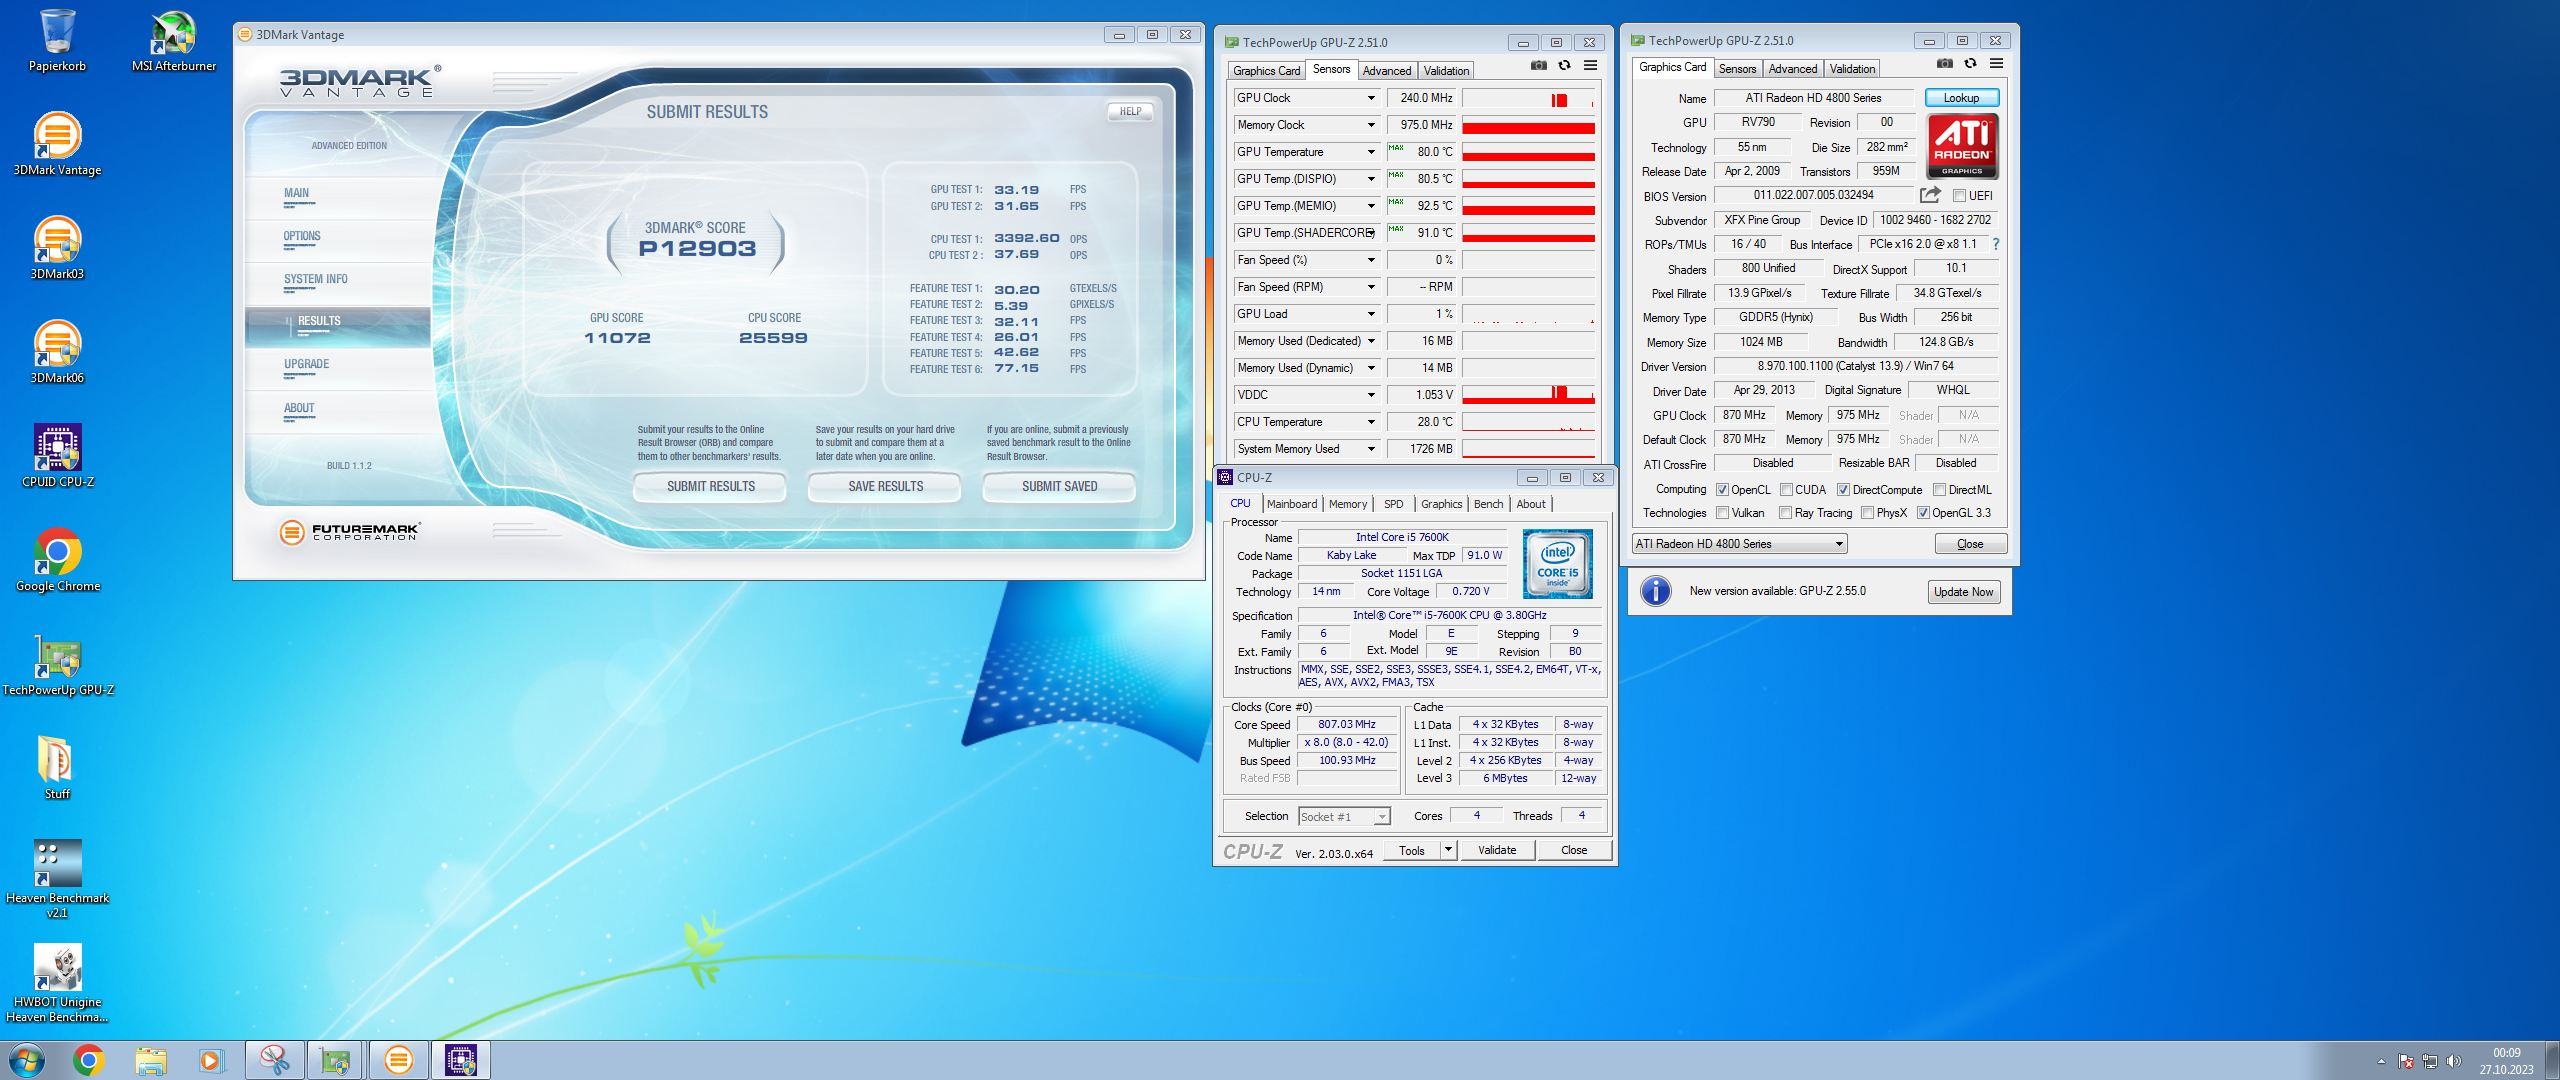
Task: Open TechPowerUp GPU-Z desktop shortcut
Action: (57, 665)
